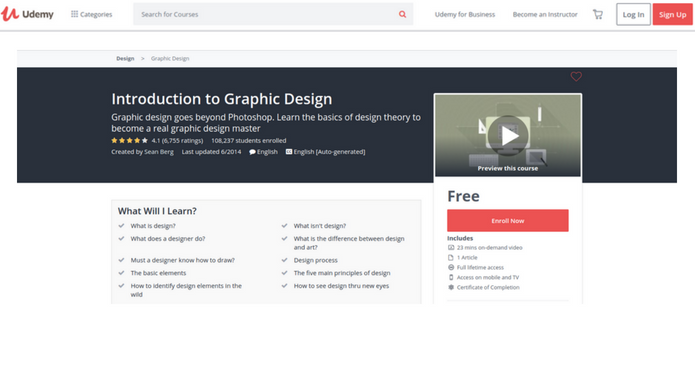Add course to wishlist with heart icon

click(576, 76)
